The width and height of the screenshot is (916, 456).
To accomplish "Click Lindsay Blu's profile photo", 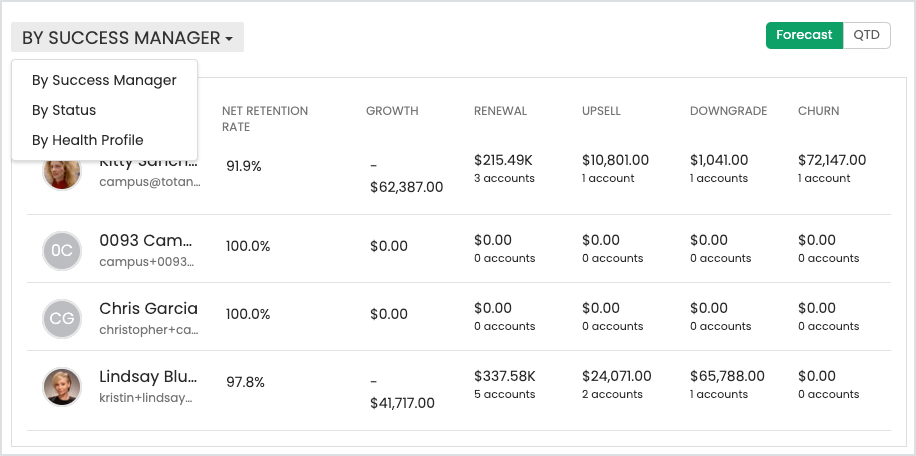I will click(x=61, y=386).
